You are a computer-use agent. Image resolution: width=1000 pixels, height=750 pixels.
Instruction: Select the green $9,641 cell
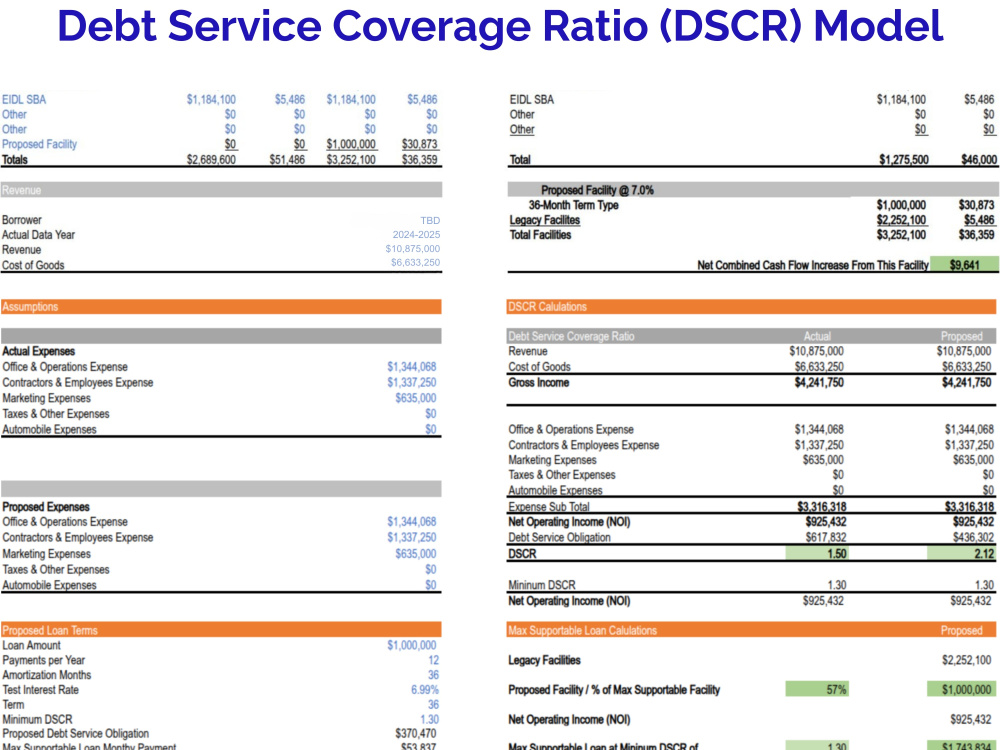(x=964, y=265)
